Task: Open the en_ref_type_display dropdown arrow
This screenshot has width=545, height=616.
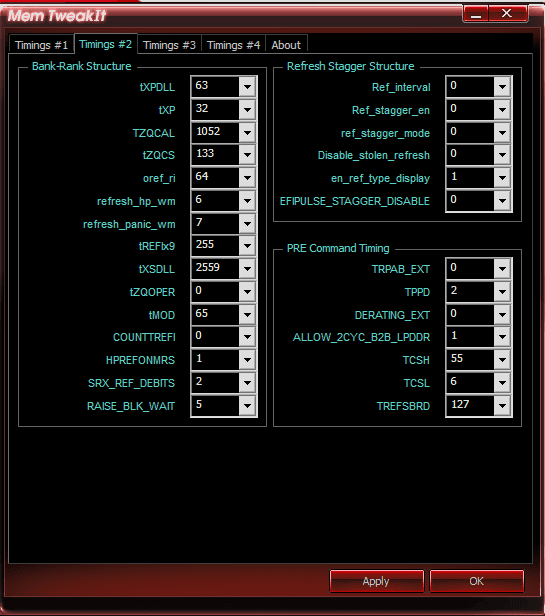Action: 502,178
